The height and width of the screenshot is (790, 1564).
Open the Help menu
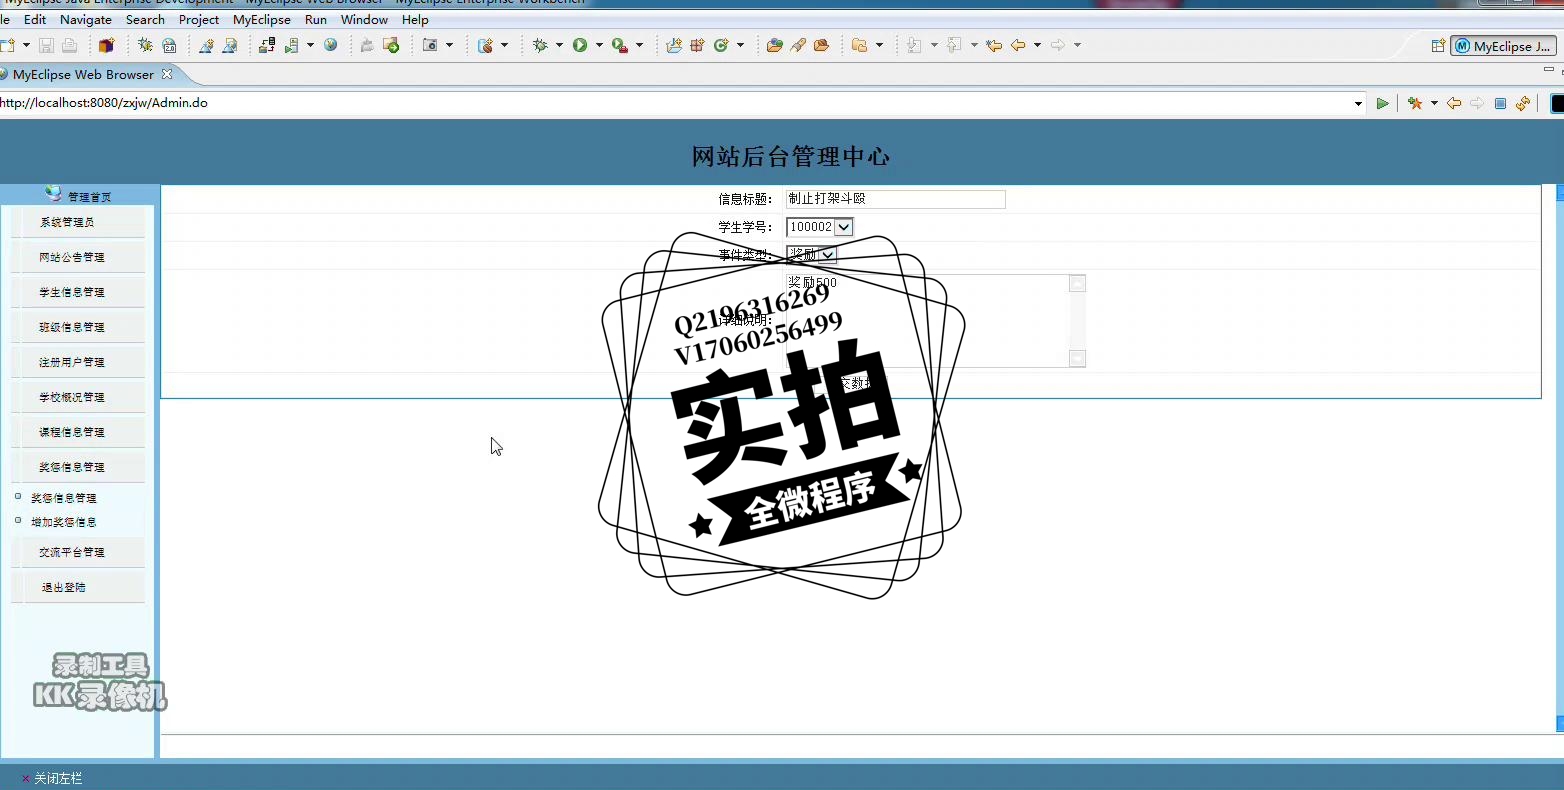pos(415,19)
